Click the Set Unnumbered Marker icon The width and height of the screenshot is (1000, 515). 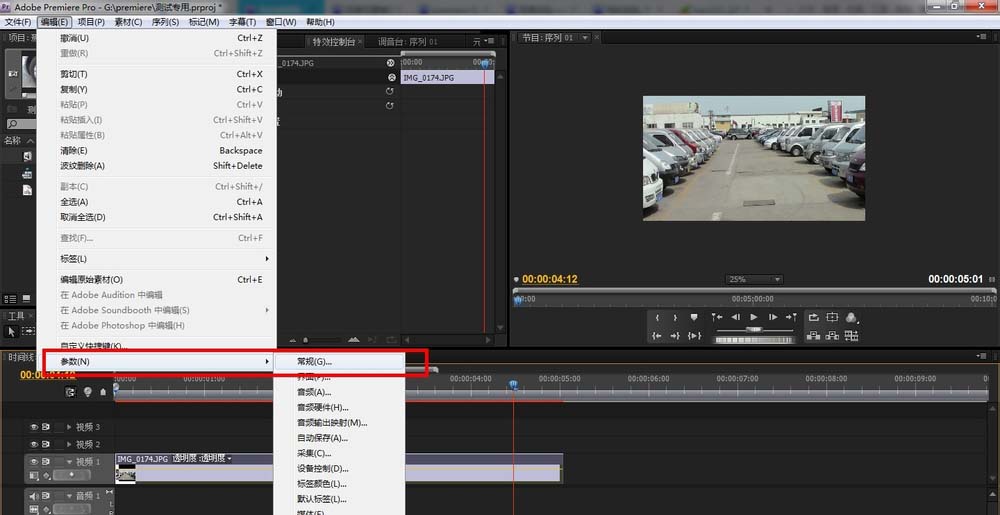click(x=694, y=317)
